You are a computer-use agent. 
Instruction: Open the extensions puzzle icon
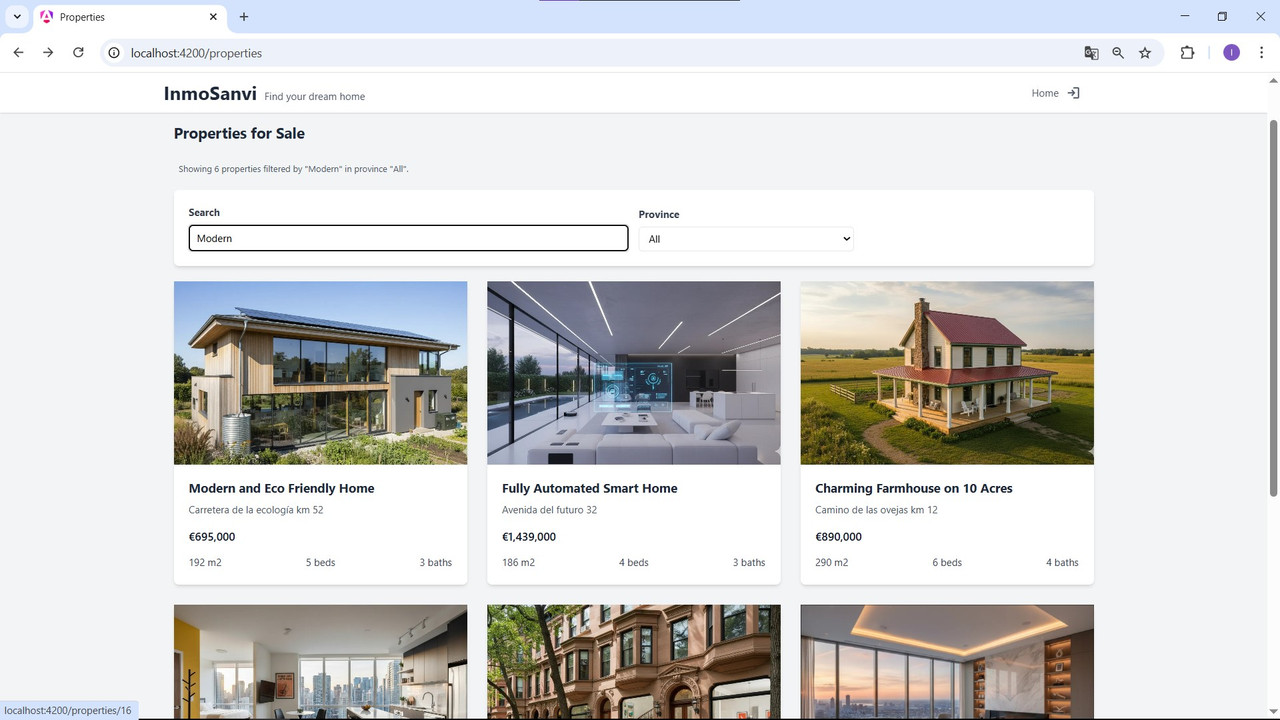click(x=1187, y=53)
